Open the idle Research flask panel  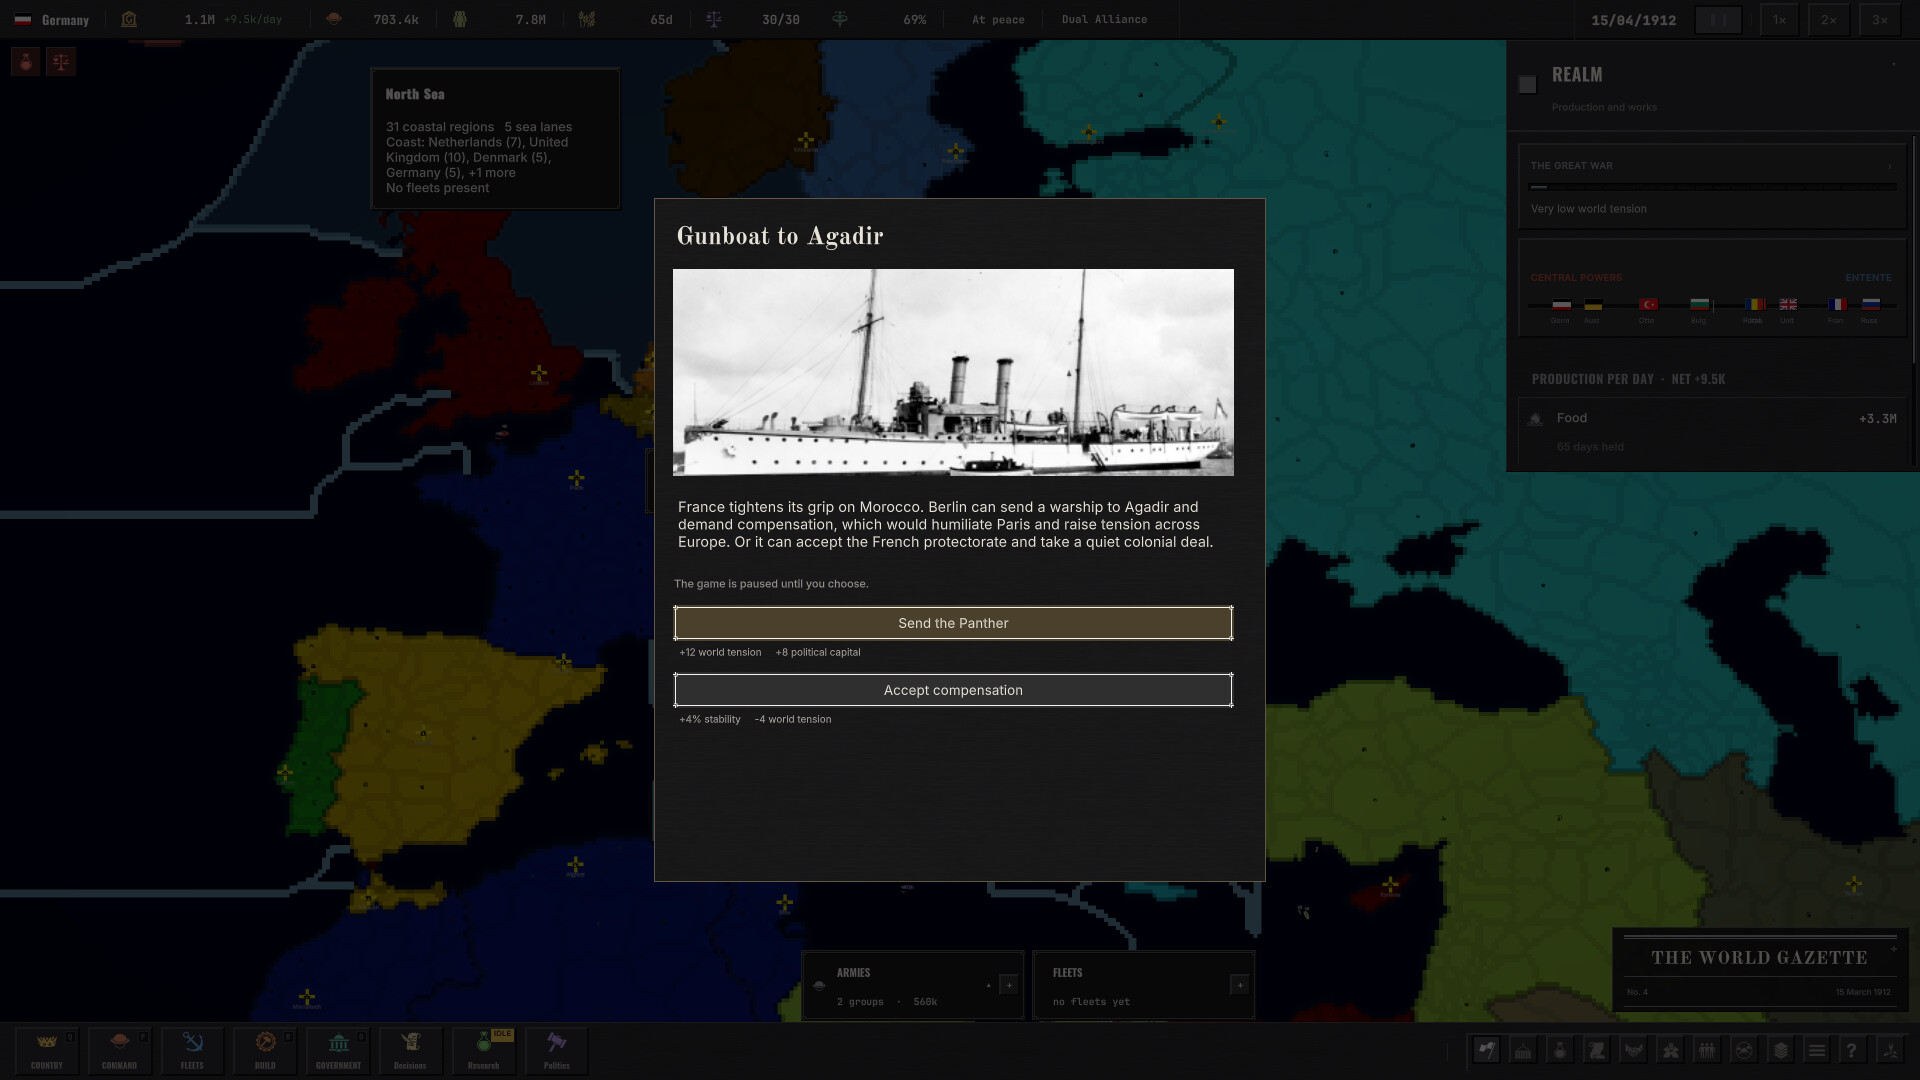tap(483, 1051)
